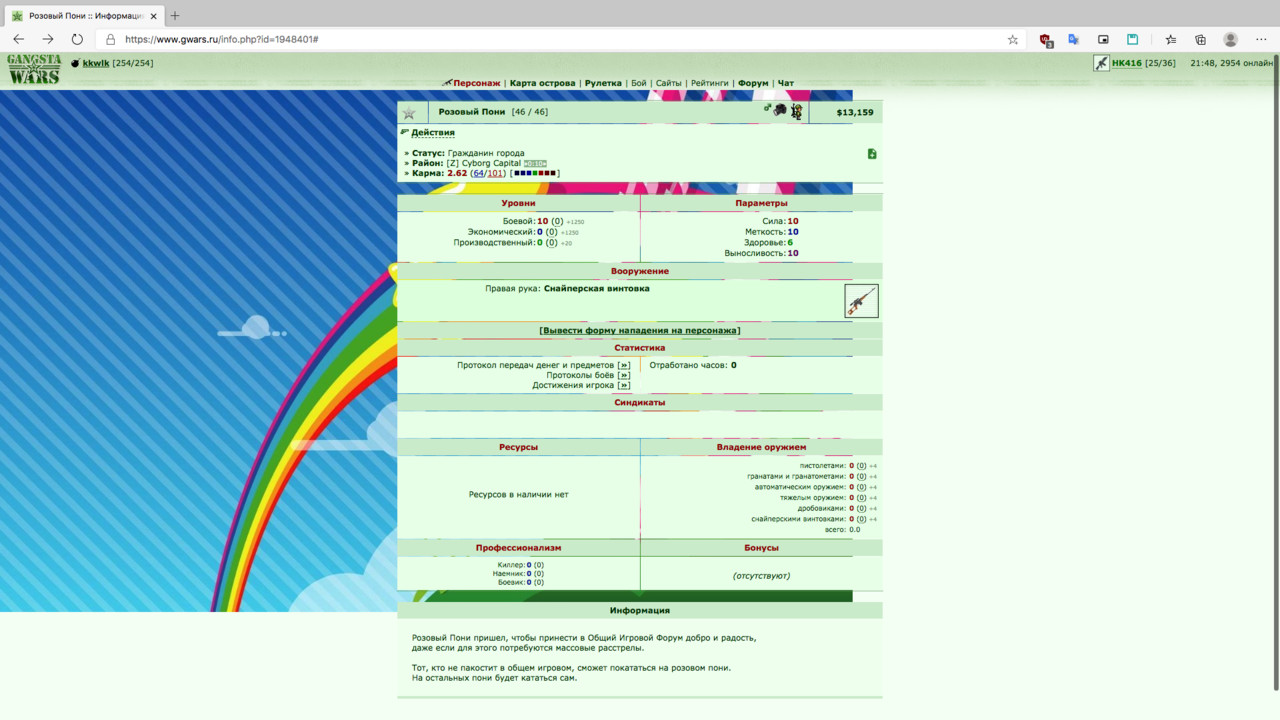Click the karma value 64 link
This screenshot has width=1280, height=720.
pyautogui.click(x=478, y=173)
